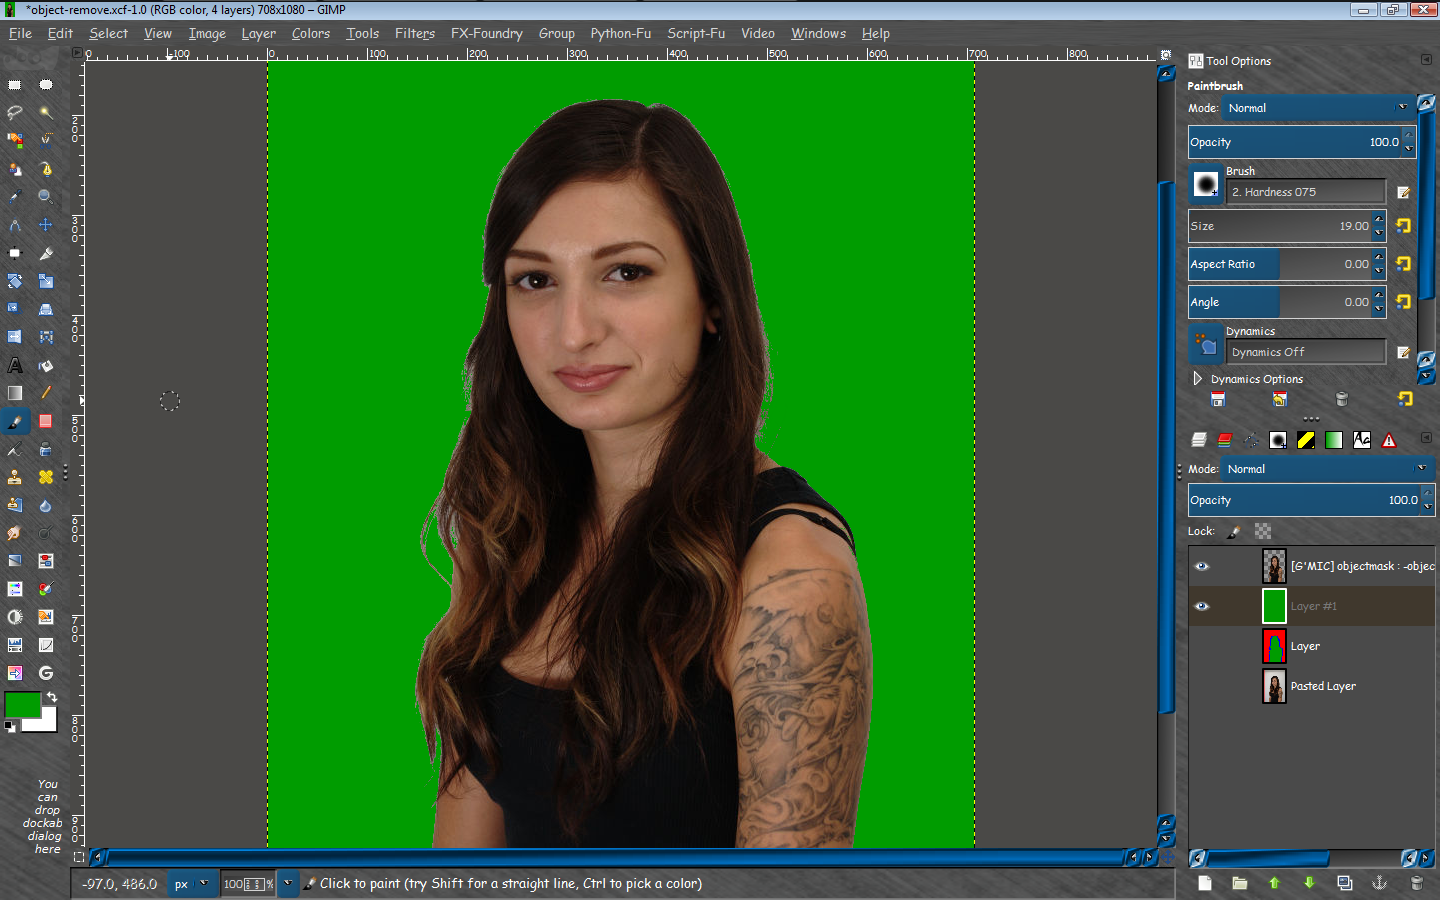Raise the selected layer
1440x900 pixels.
click(1274, 883)
